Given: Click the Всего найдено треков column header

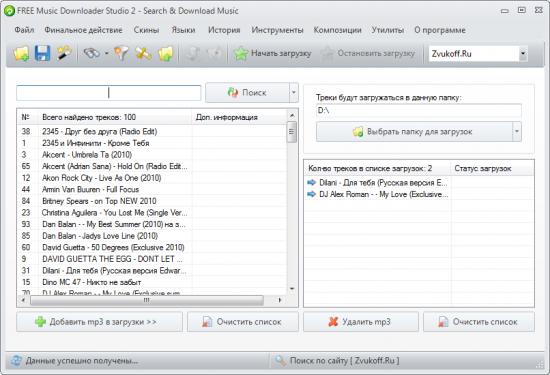Looking at the screenshot, I should click(115, 117).
